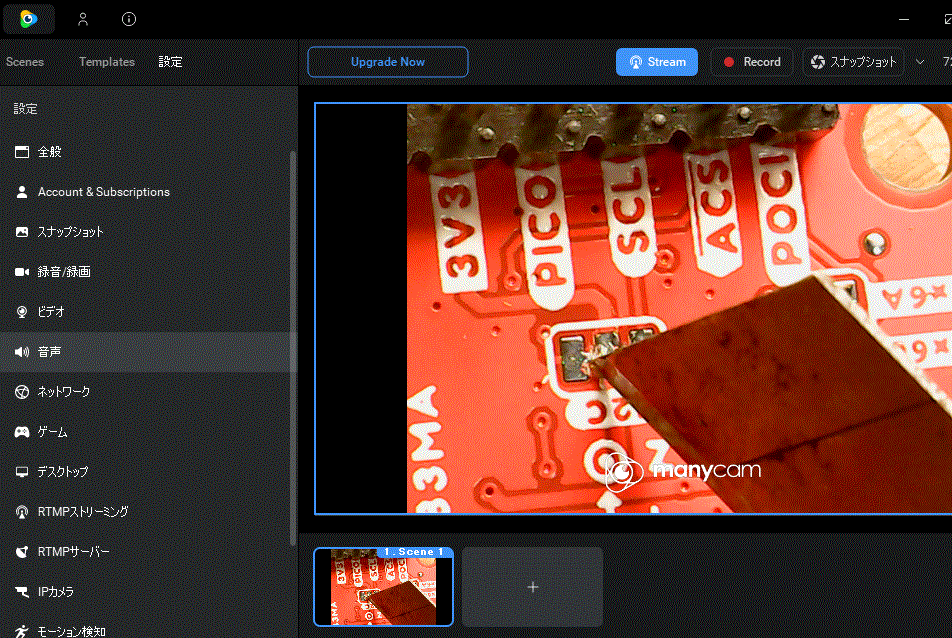Viewport: 952px width, 638px height.
Task: Open Account & Subscriptions settings
Action: tap(103, 192)
